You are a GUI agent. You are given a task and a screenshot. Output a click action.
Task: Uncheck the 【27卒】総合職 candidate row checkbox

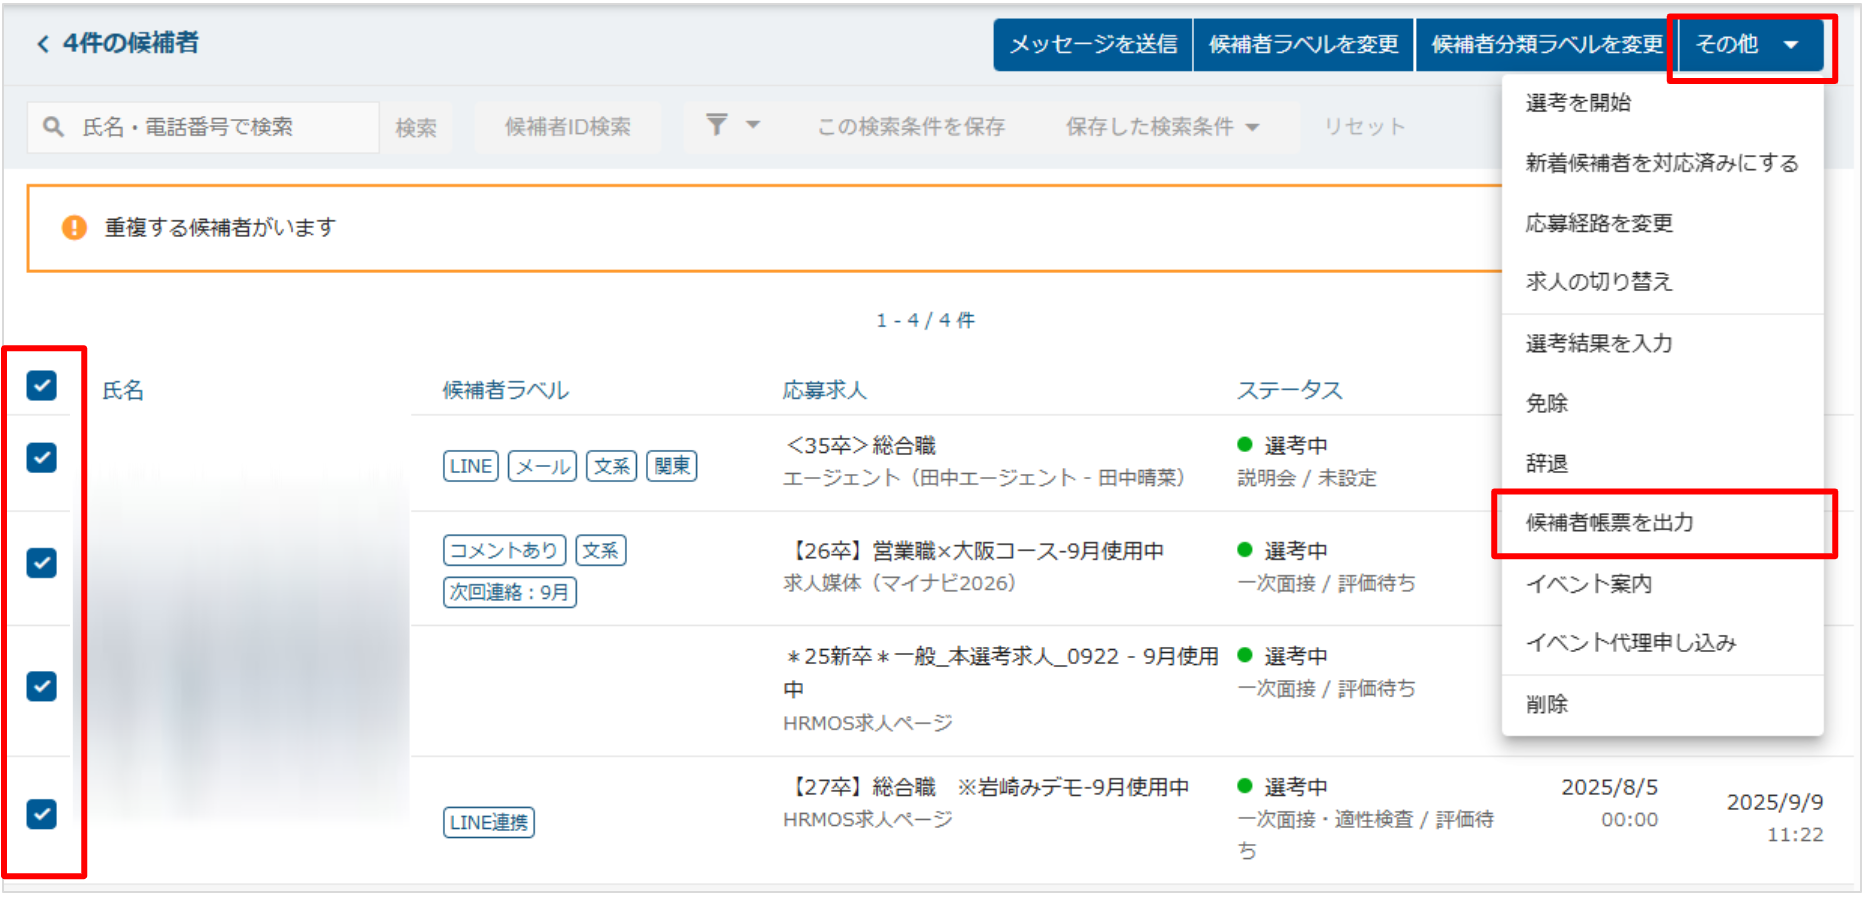pyautogui.click(x=42, y=814)
